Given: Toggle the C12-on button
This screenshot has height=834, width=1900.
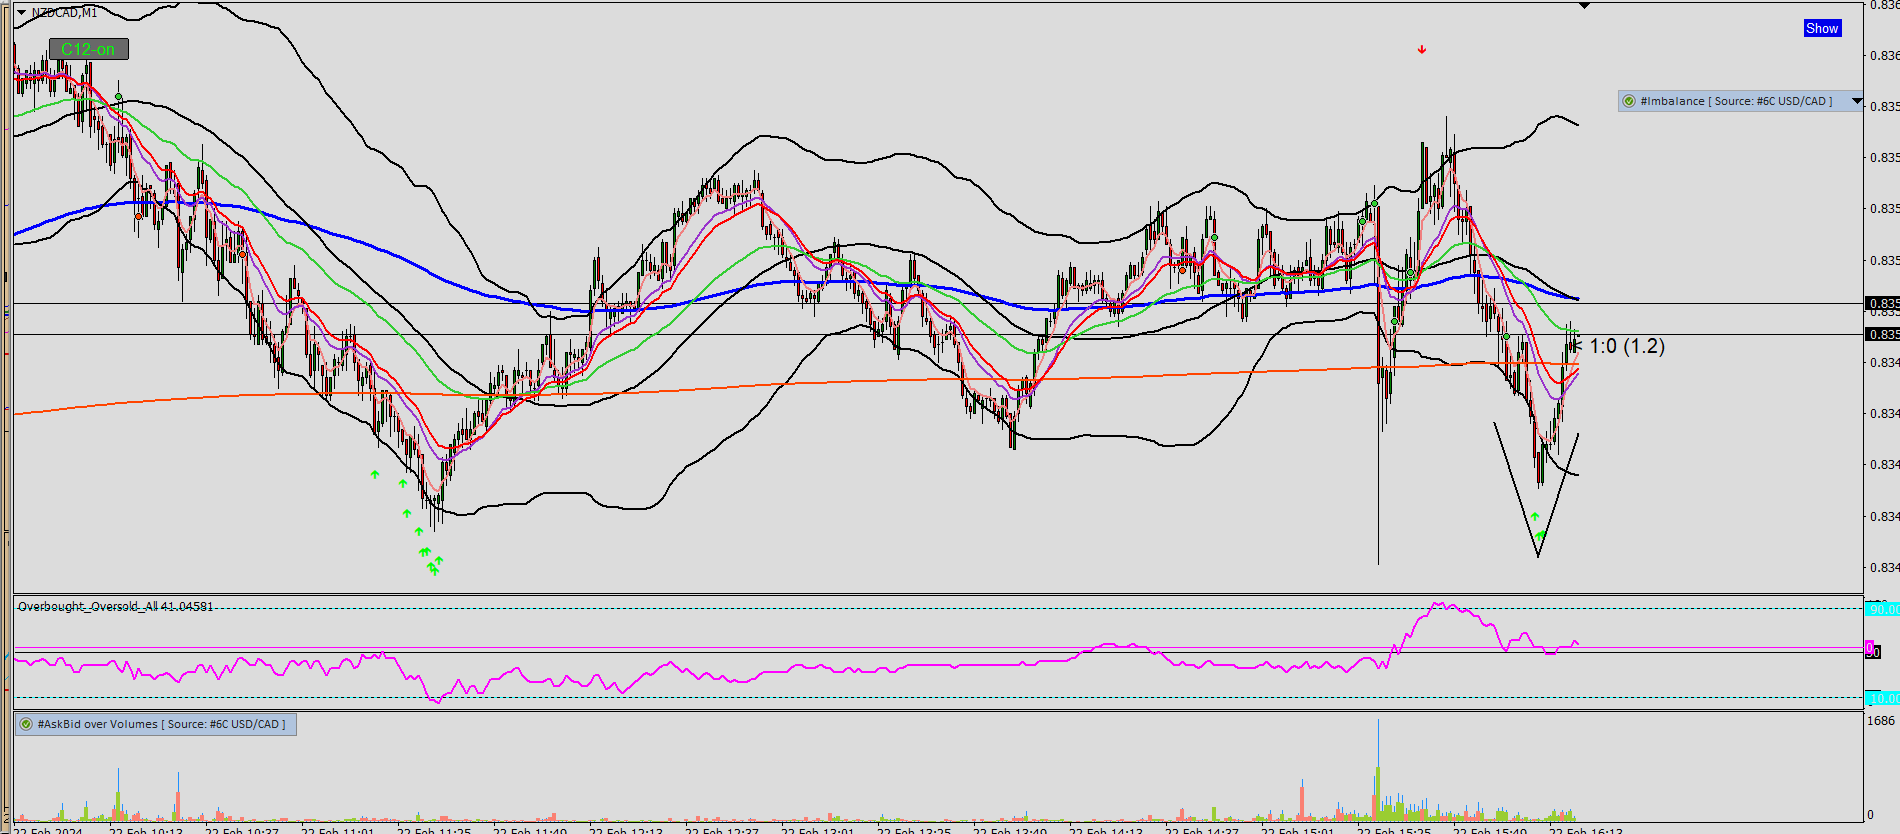Looking at the screenshot, I should (88, 49).
